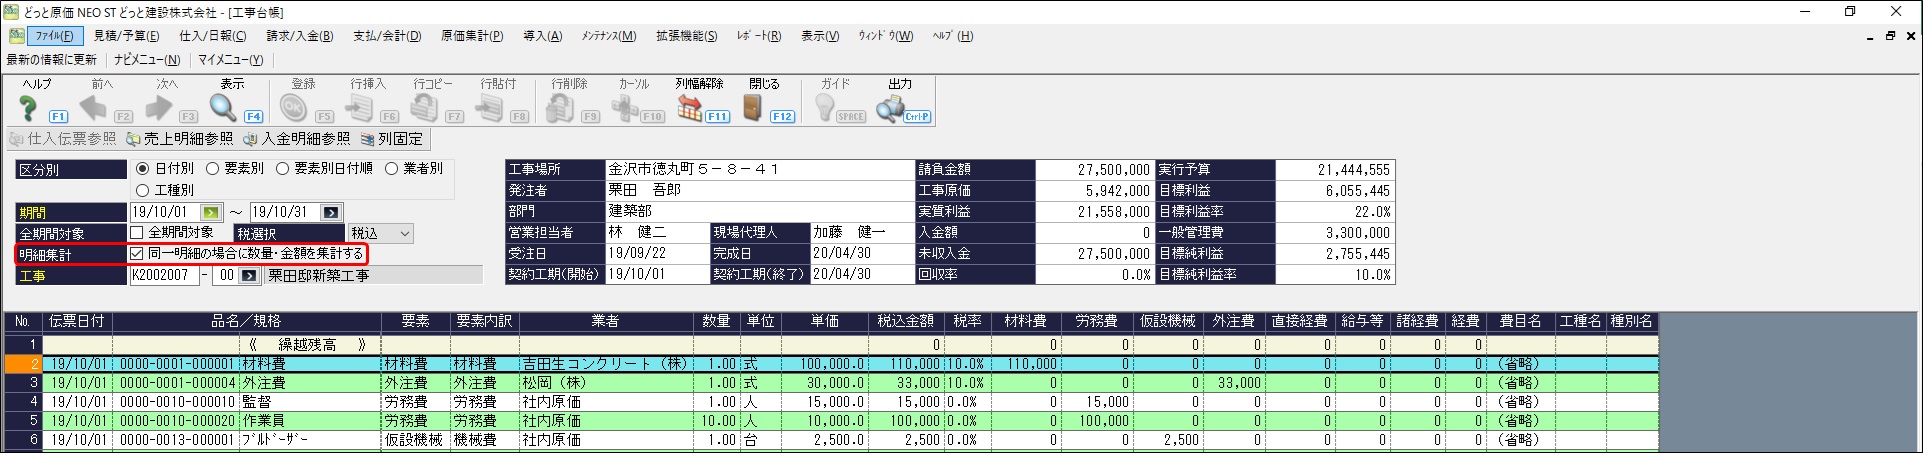Uncheck 同一明細の場合に数量・金額を集計する
Viewport: 1923px width, 453px height.
tap(138, 254)
